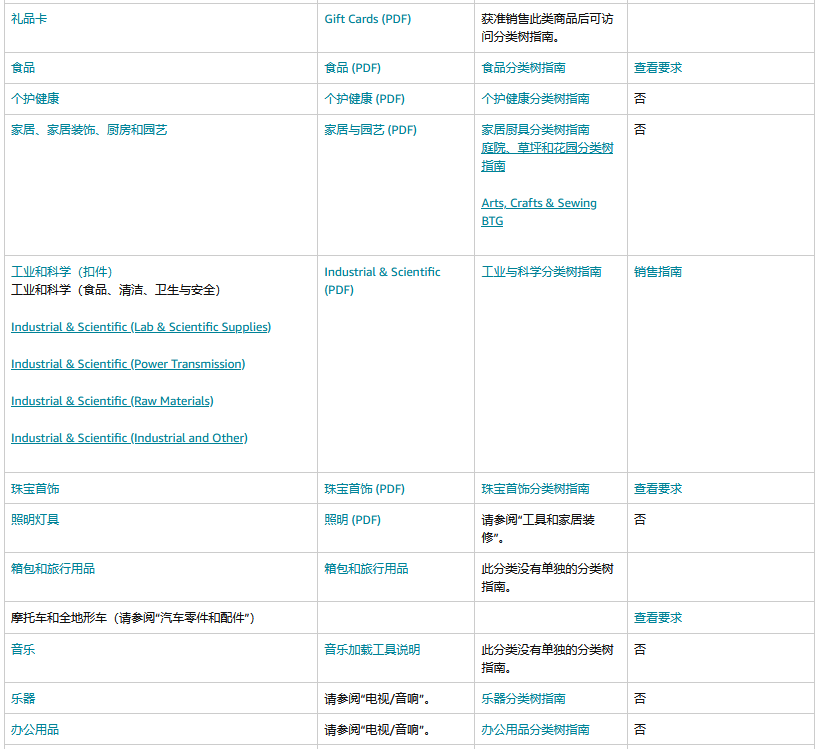Screen dimensions: 819x749
Task: Open Arts, Crafts & Sewing BTG link
Action: 539,212
